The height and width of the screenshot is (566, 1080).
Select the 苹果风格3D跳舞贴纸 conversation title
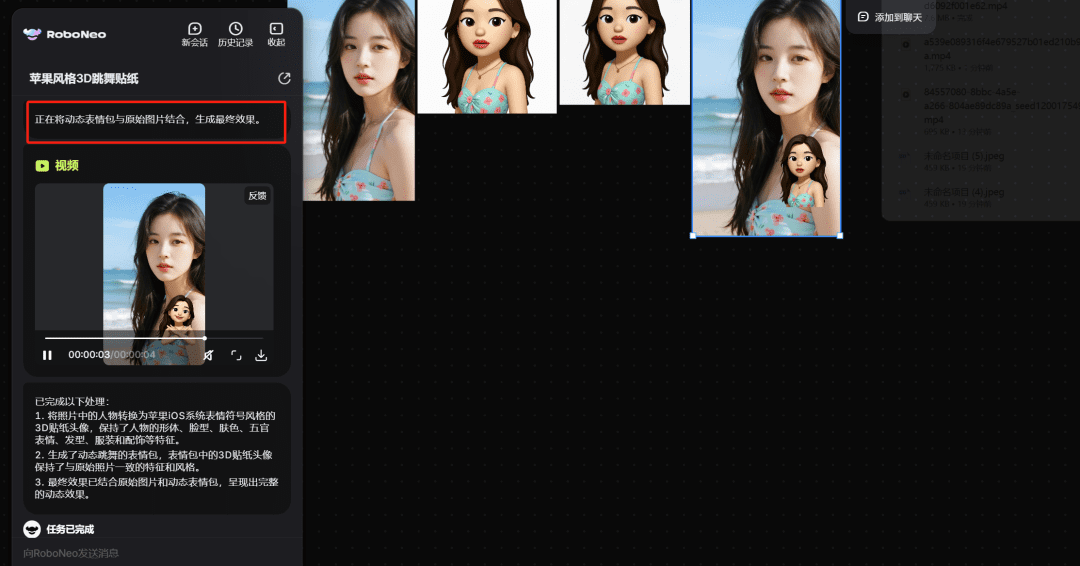[x=84, y=78]
